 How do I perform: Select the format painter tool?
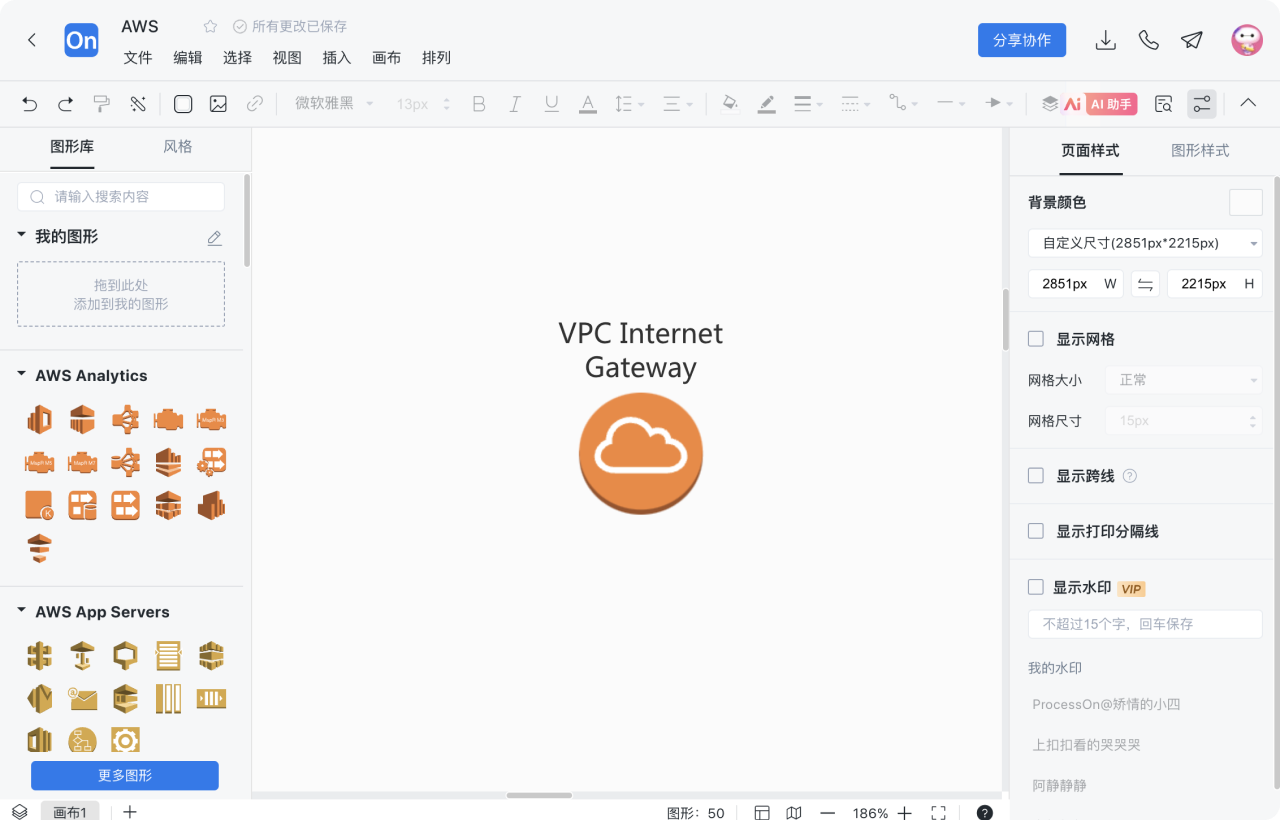101,104
